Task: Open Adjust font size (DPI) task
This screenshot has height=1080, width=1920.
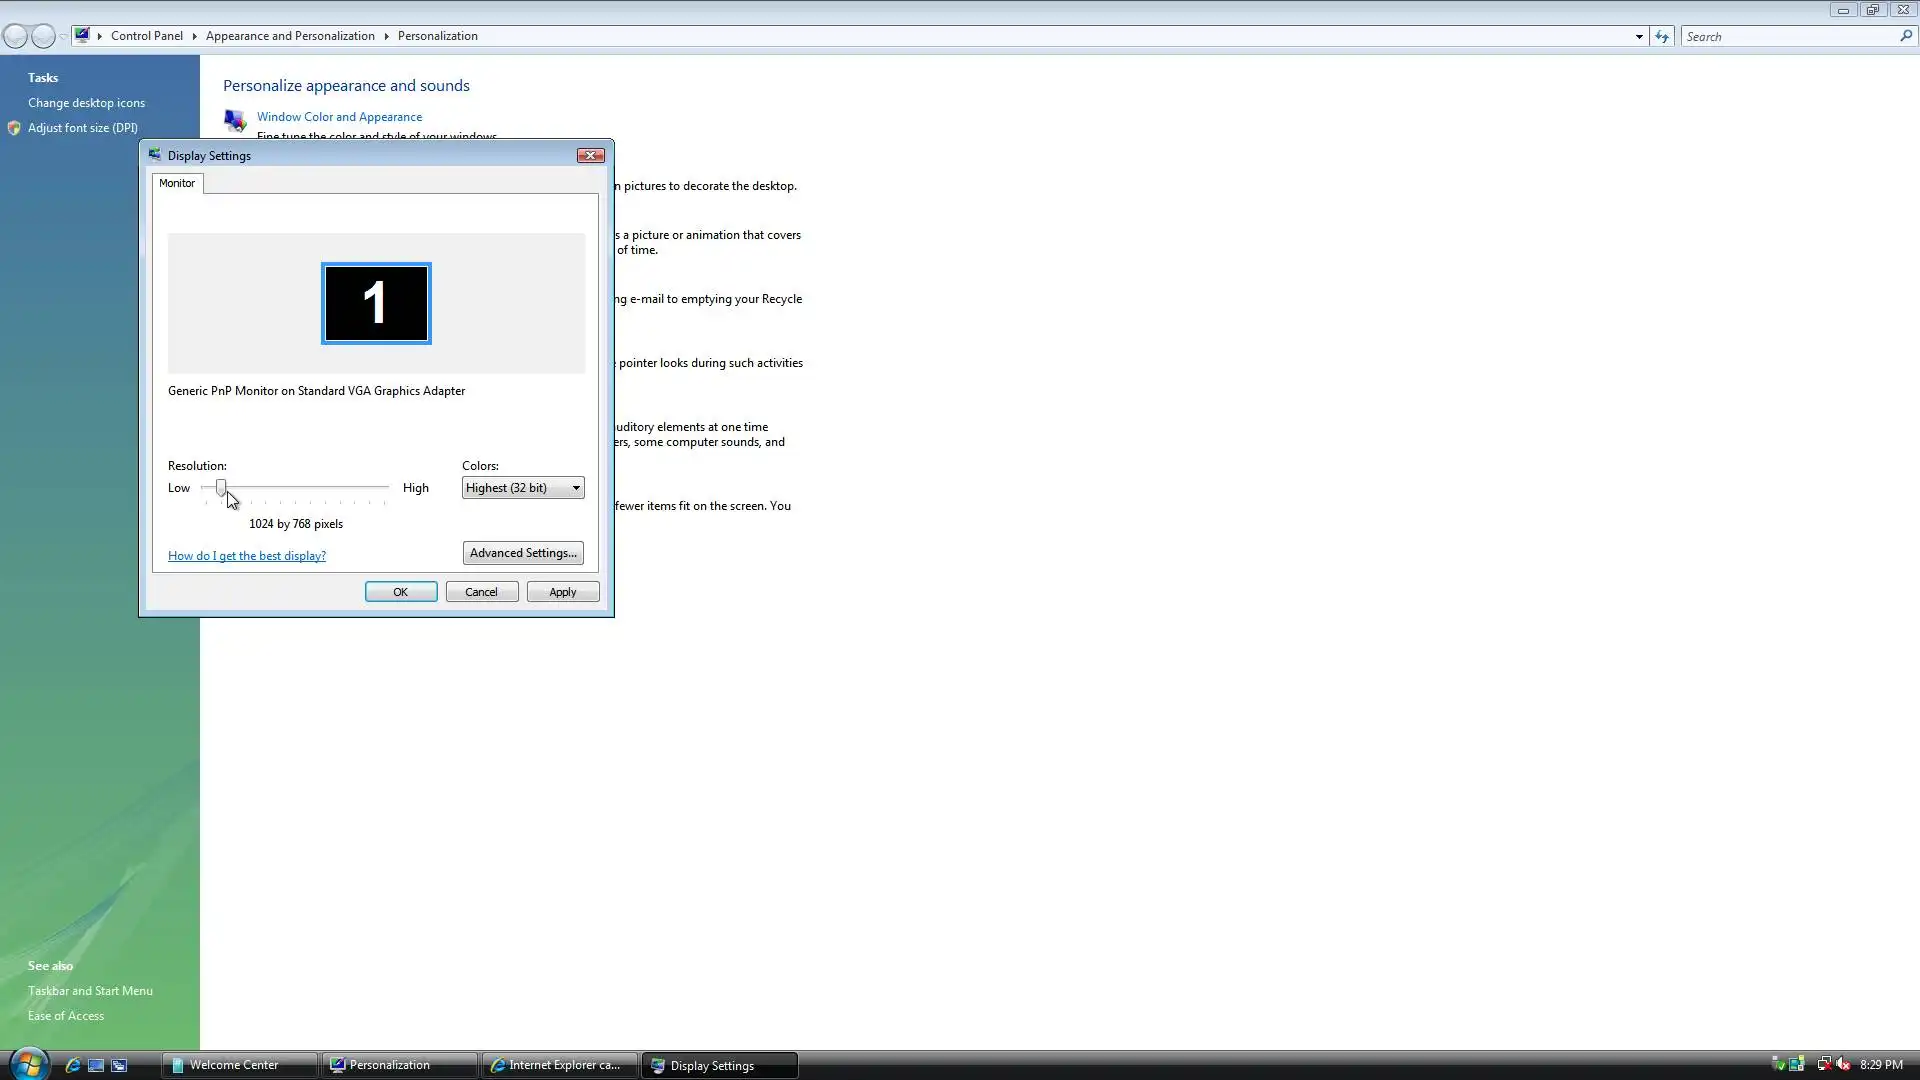Action: click(x=82, y=128)
